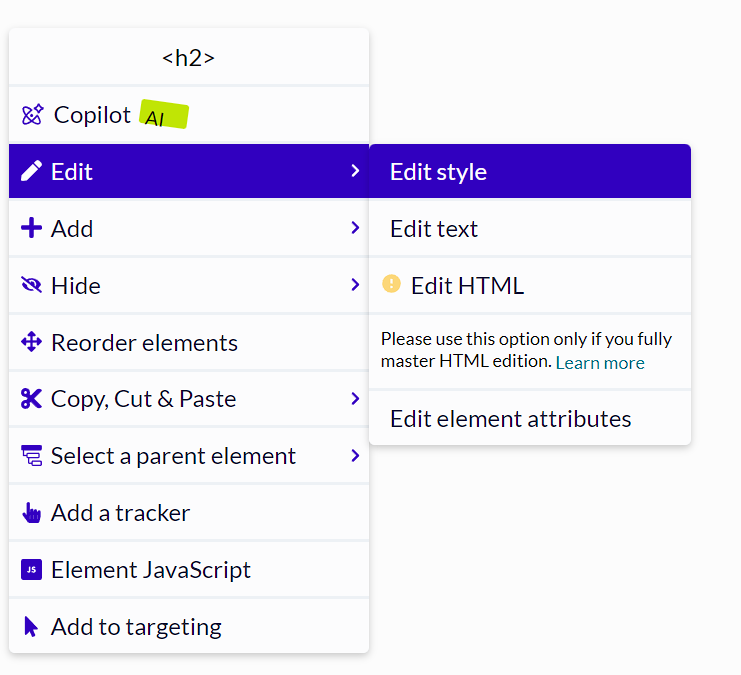Click the Select a parent element icon
The height and width of the screenshot is (675, 741).
coord(31,456)
